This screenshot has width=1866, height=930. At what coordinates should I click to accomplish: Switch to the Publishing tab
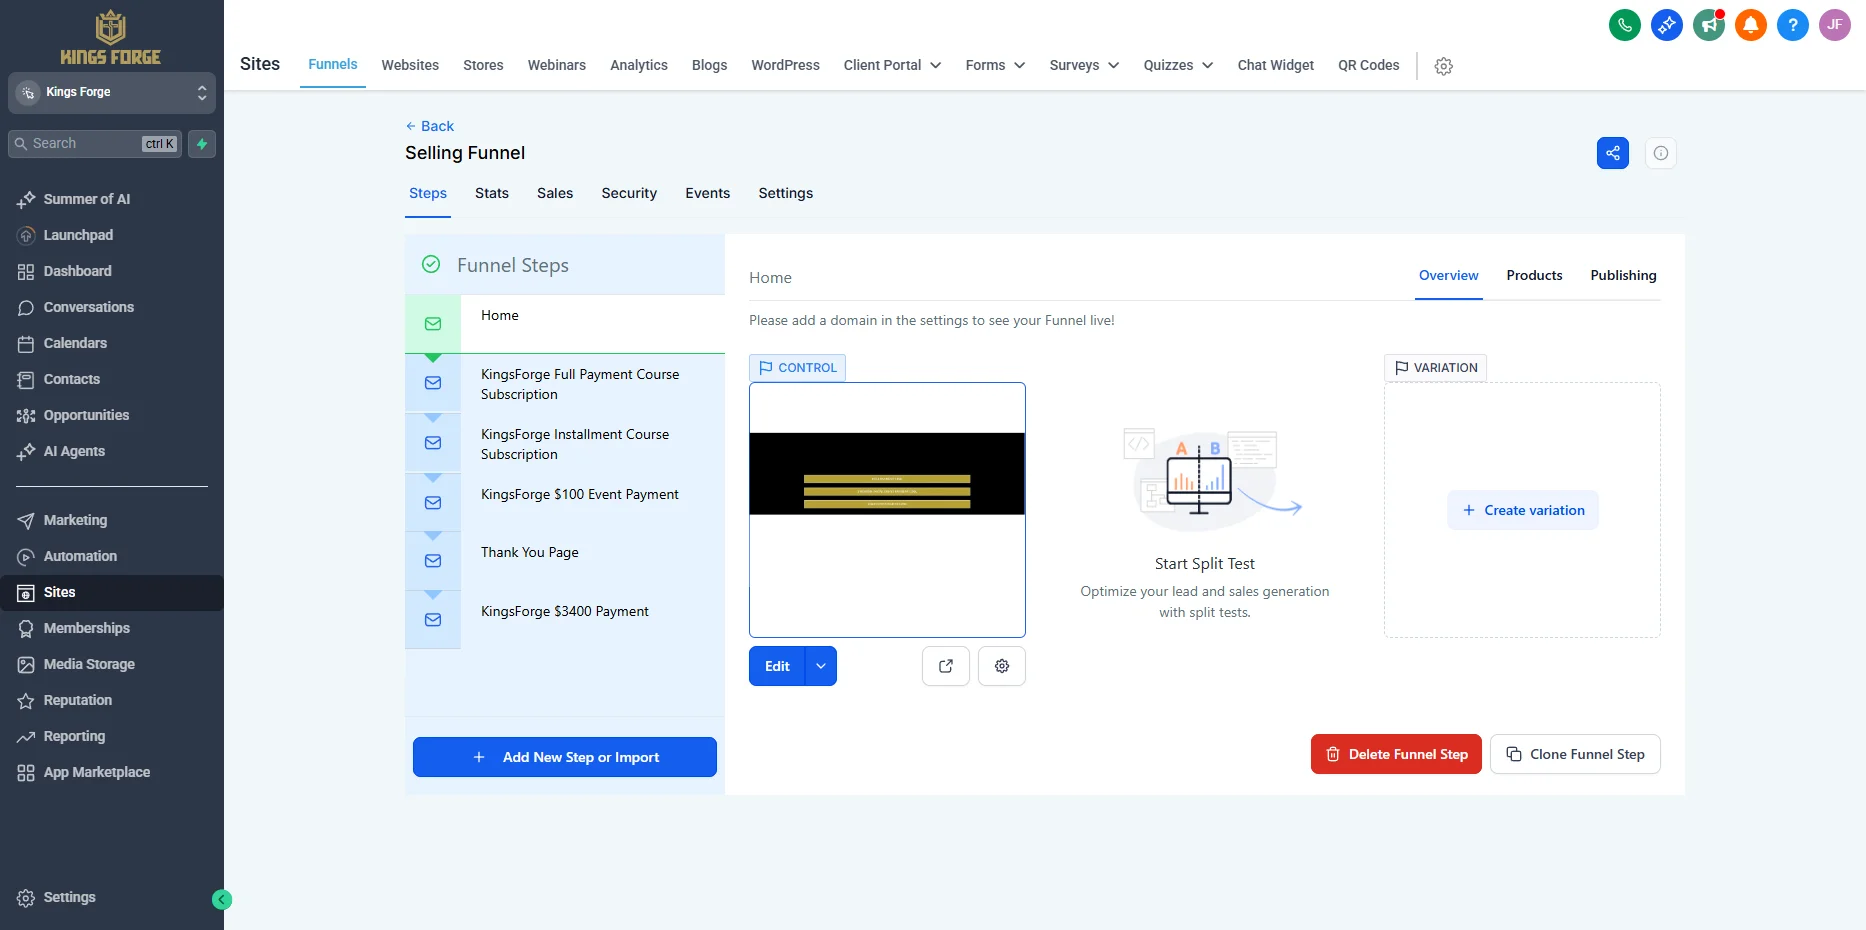click(x=1623, y=275)
